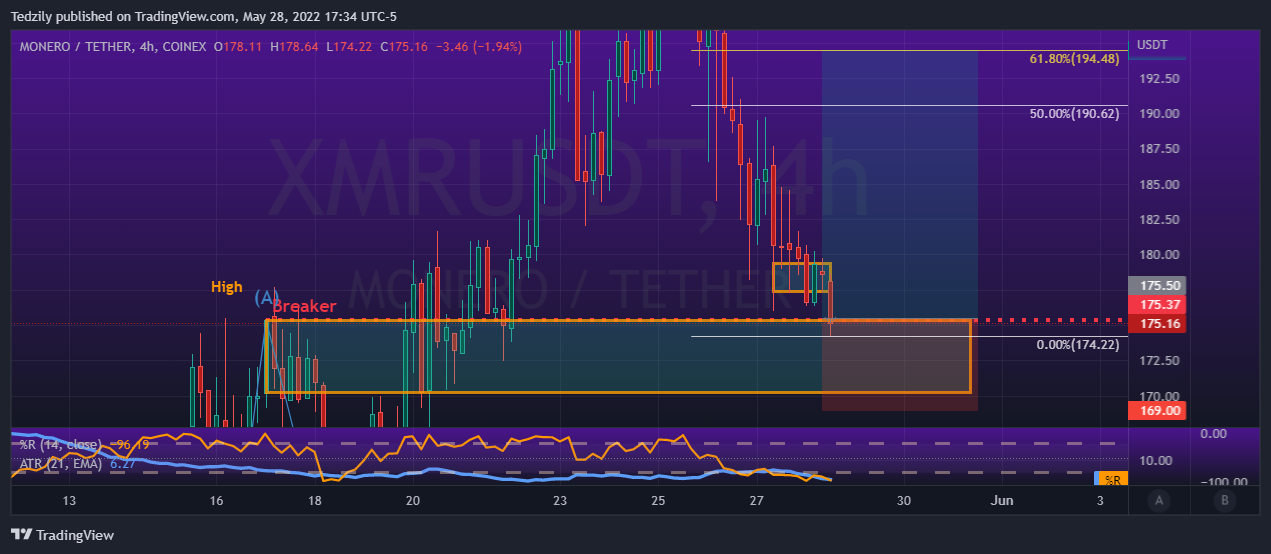Select the orange 'High' text annotation
Screen dimensions: 1271x554
click(x=227, y=287)
